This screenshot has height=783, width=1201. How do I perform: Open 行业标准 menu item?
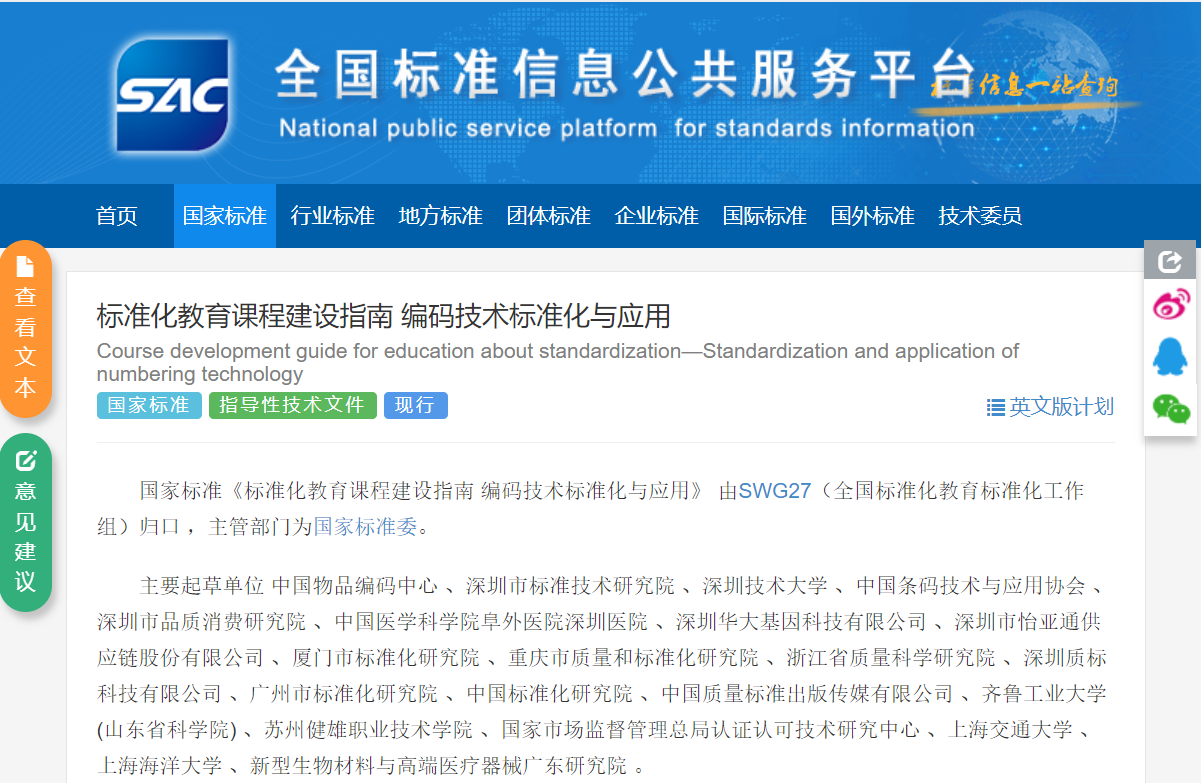[x=333, y=216]
